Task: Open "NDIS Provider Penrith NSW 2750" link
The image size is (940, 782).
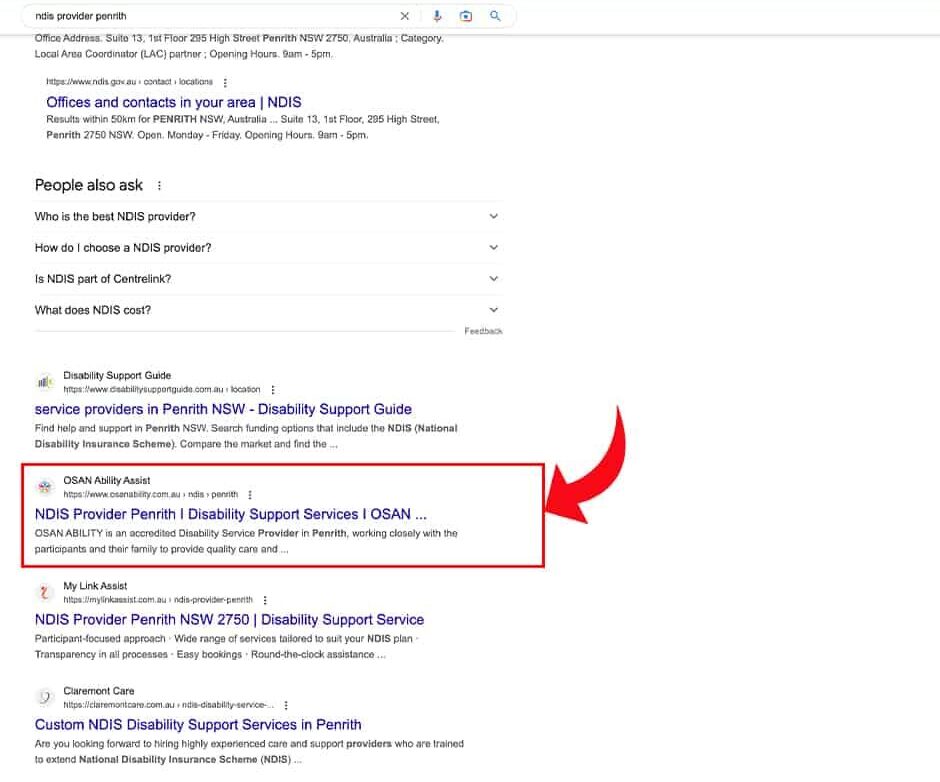Action: (229, 620)
